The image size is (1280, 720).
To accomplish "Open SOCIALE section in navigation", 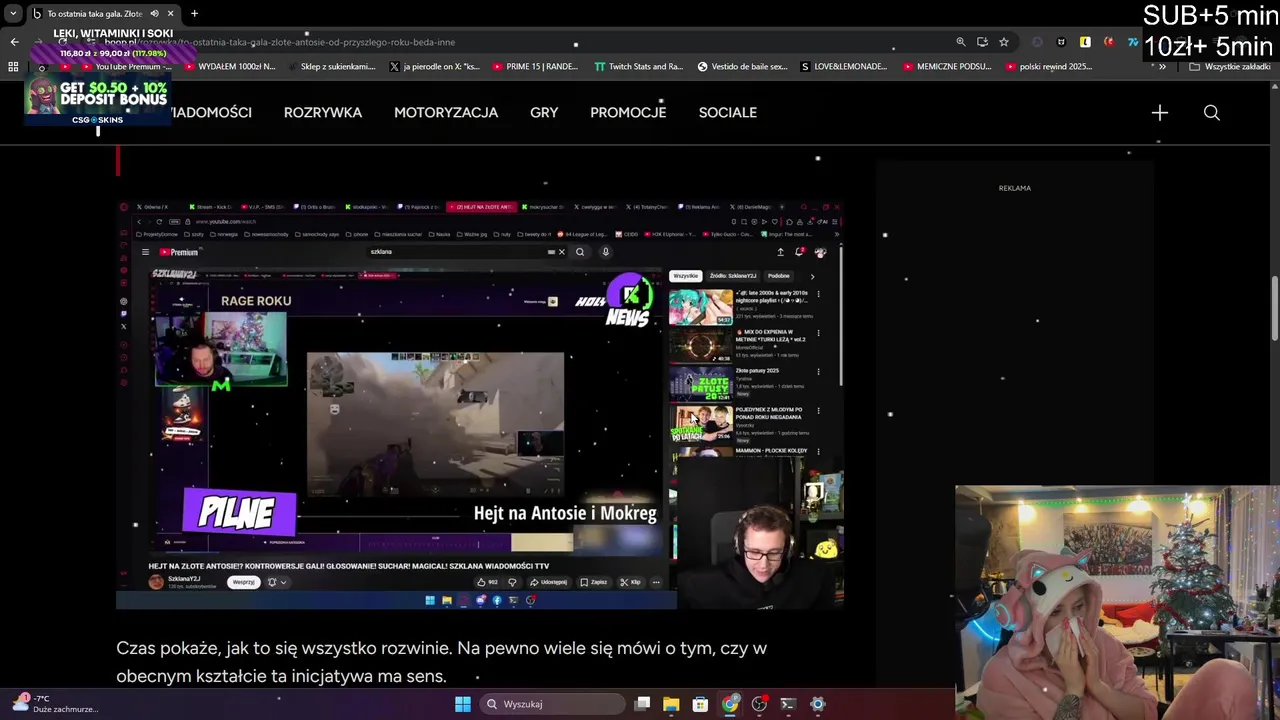I will [x=728, y=113].
